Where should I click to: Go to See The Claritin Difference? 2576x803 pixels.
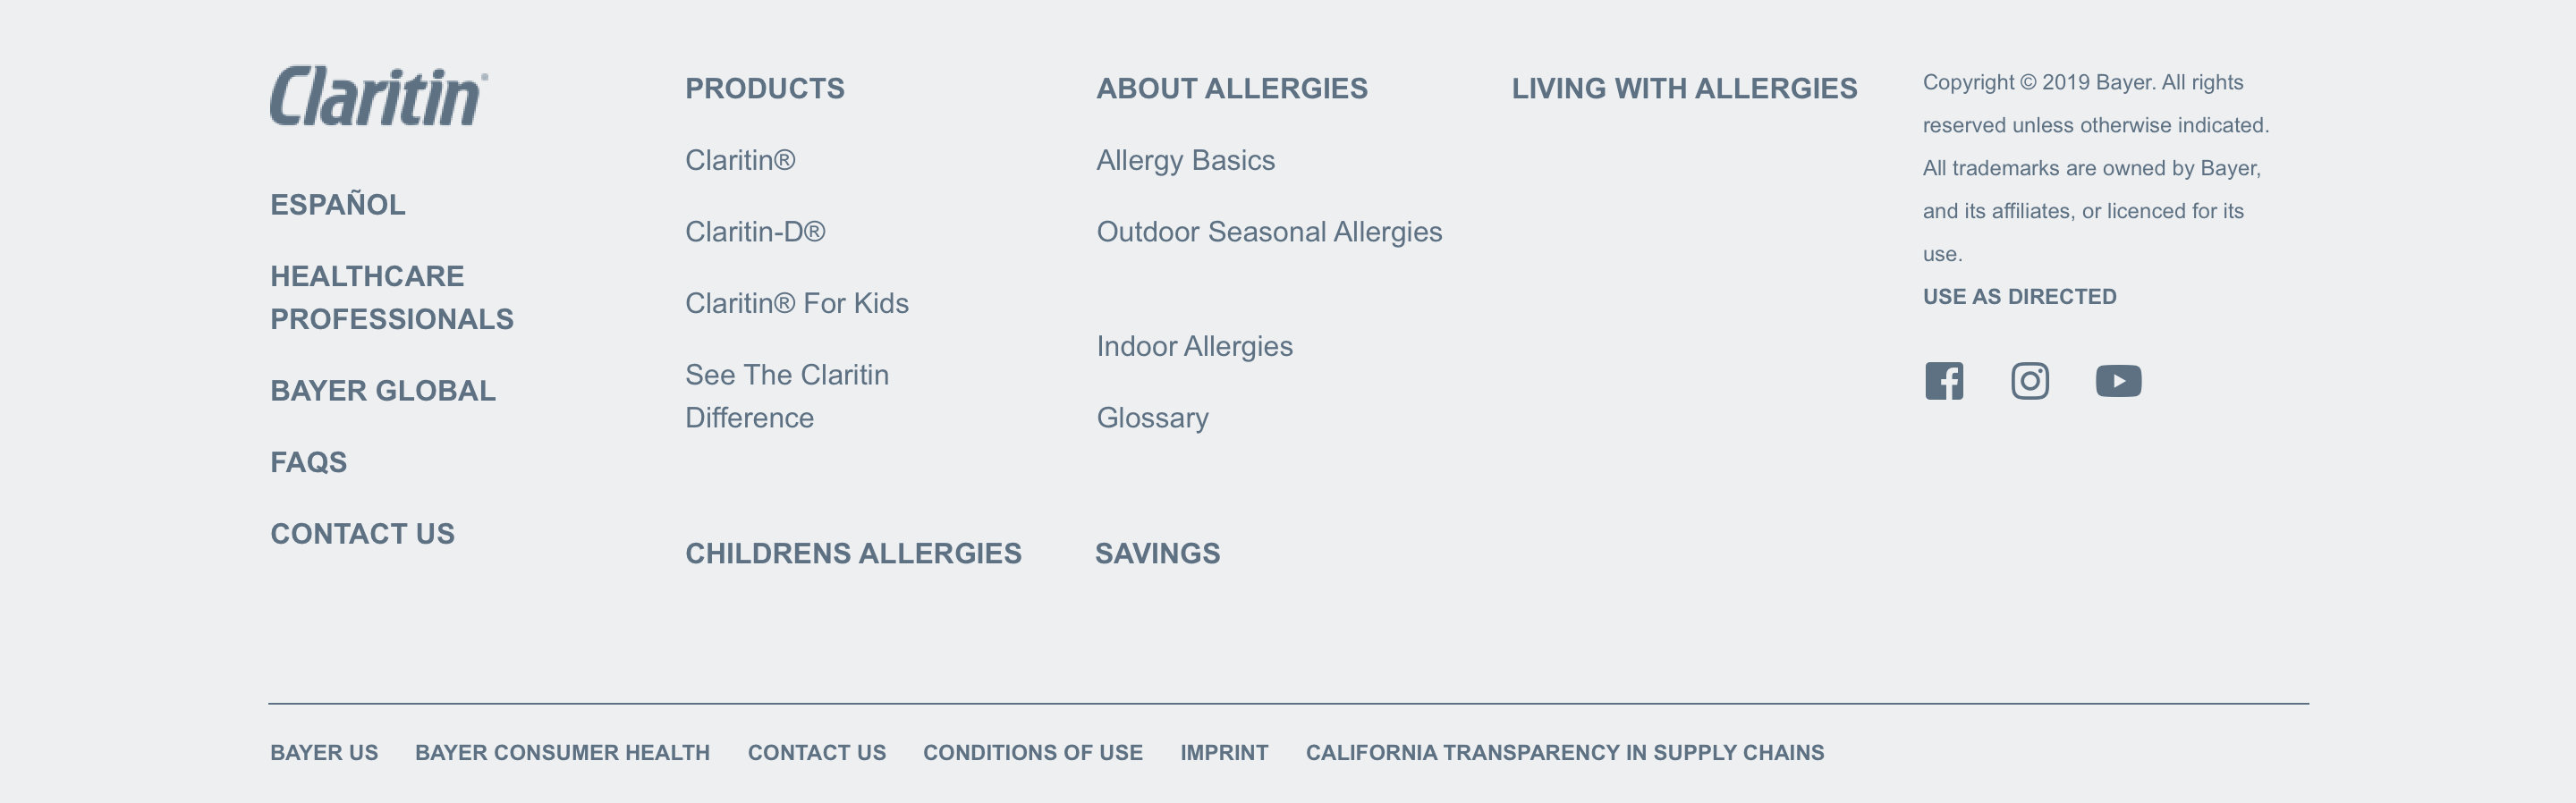point(787,396)
